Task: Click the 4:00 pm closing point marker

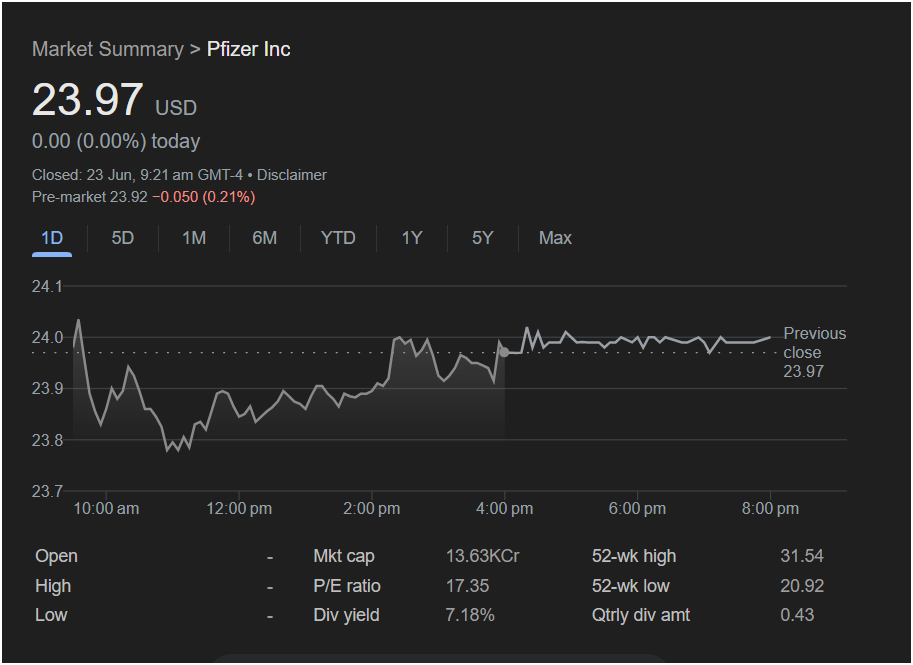Action: point(504,352)
